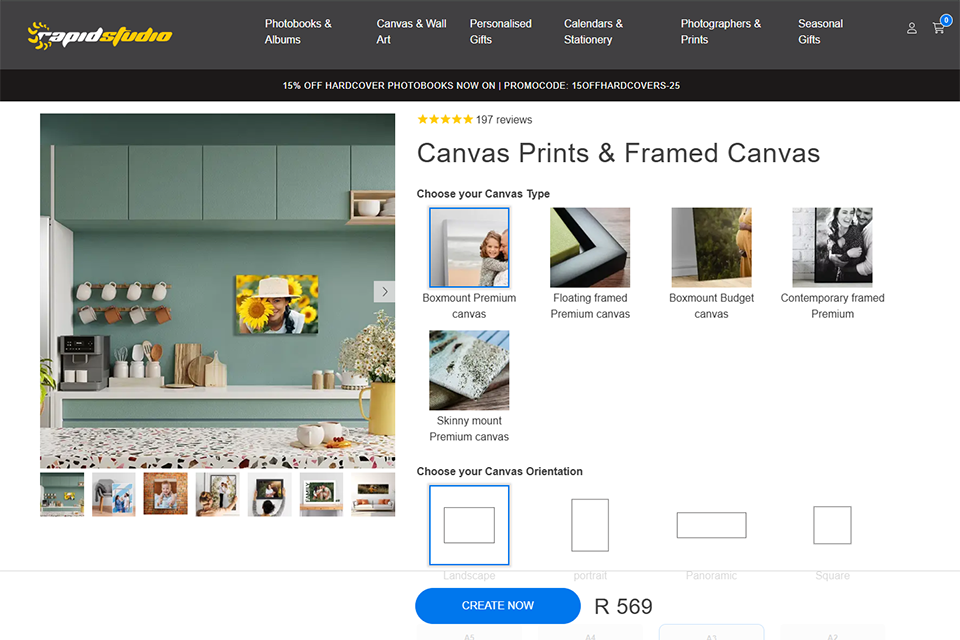Select the framed canvas on shelf thumbnail
The image size is (960, 640).
pyautogui.click(x=321, y=494)
